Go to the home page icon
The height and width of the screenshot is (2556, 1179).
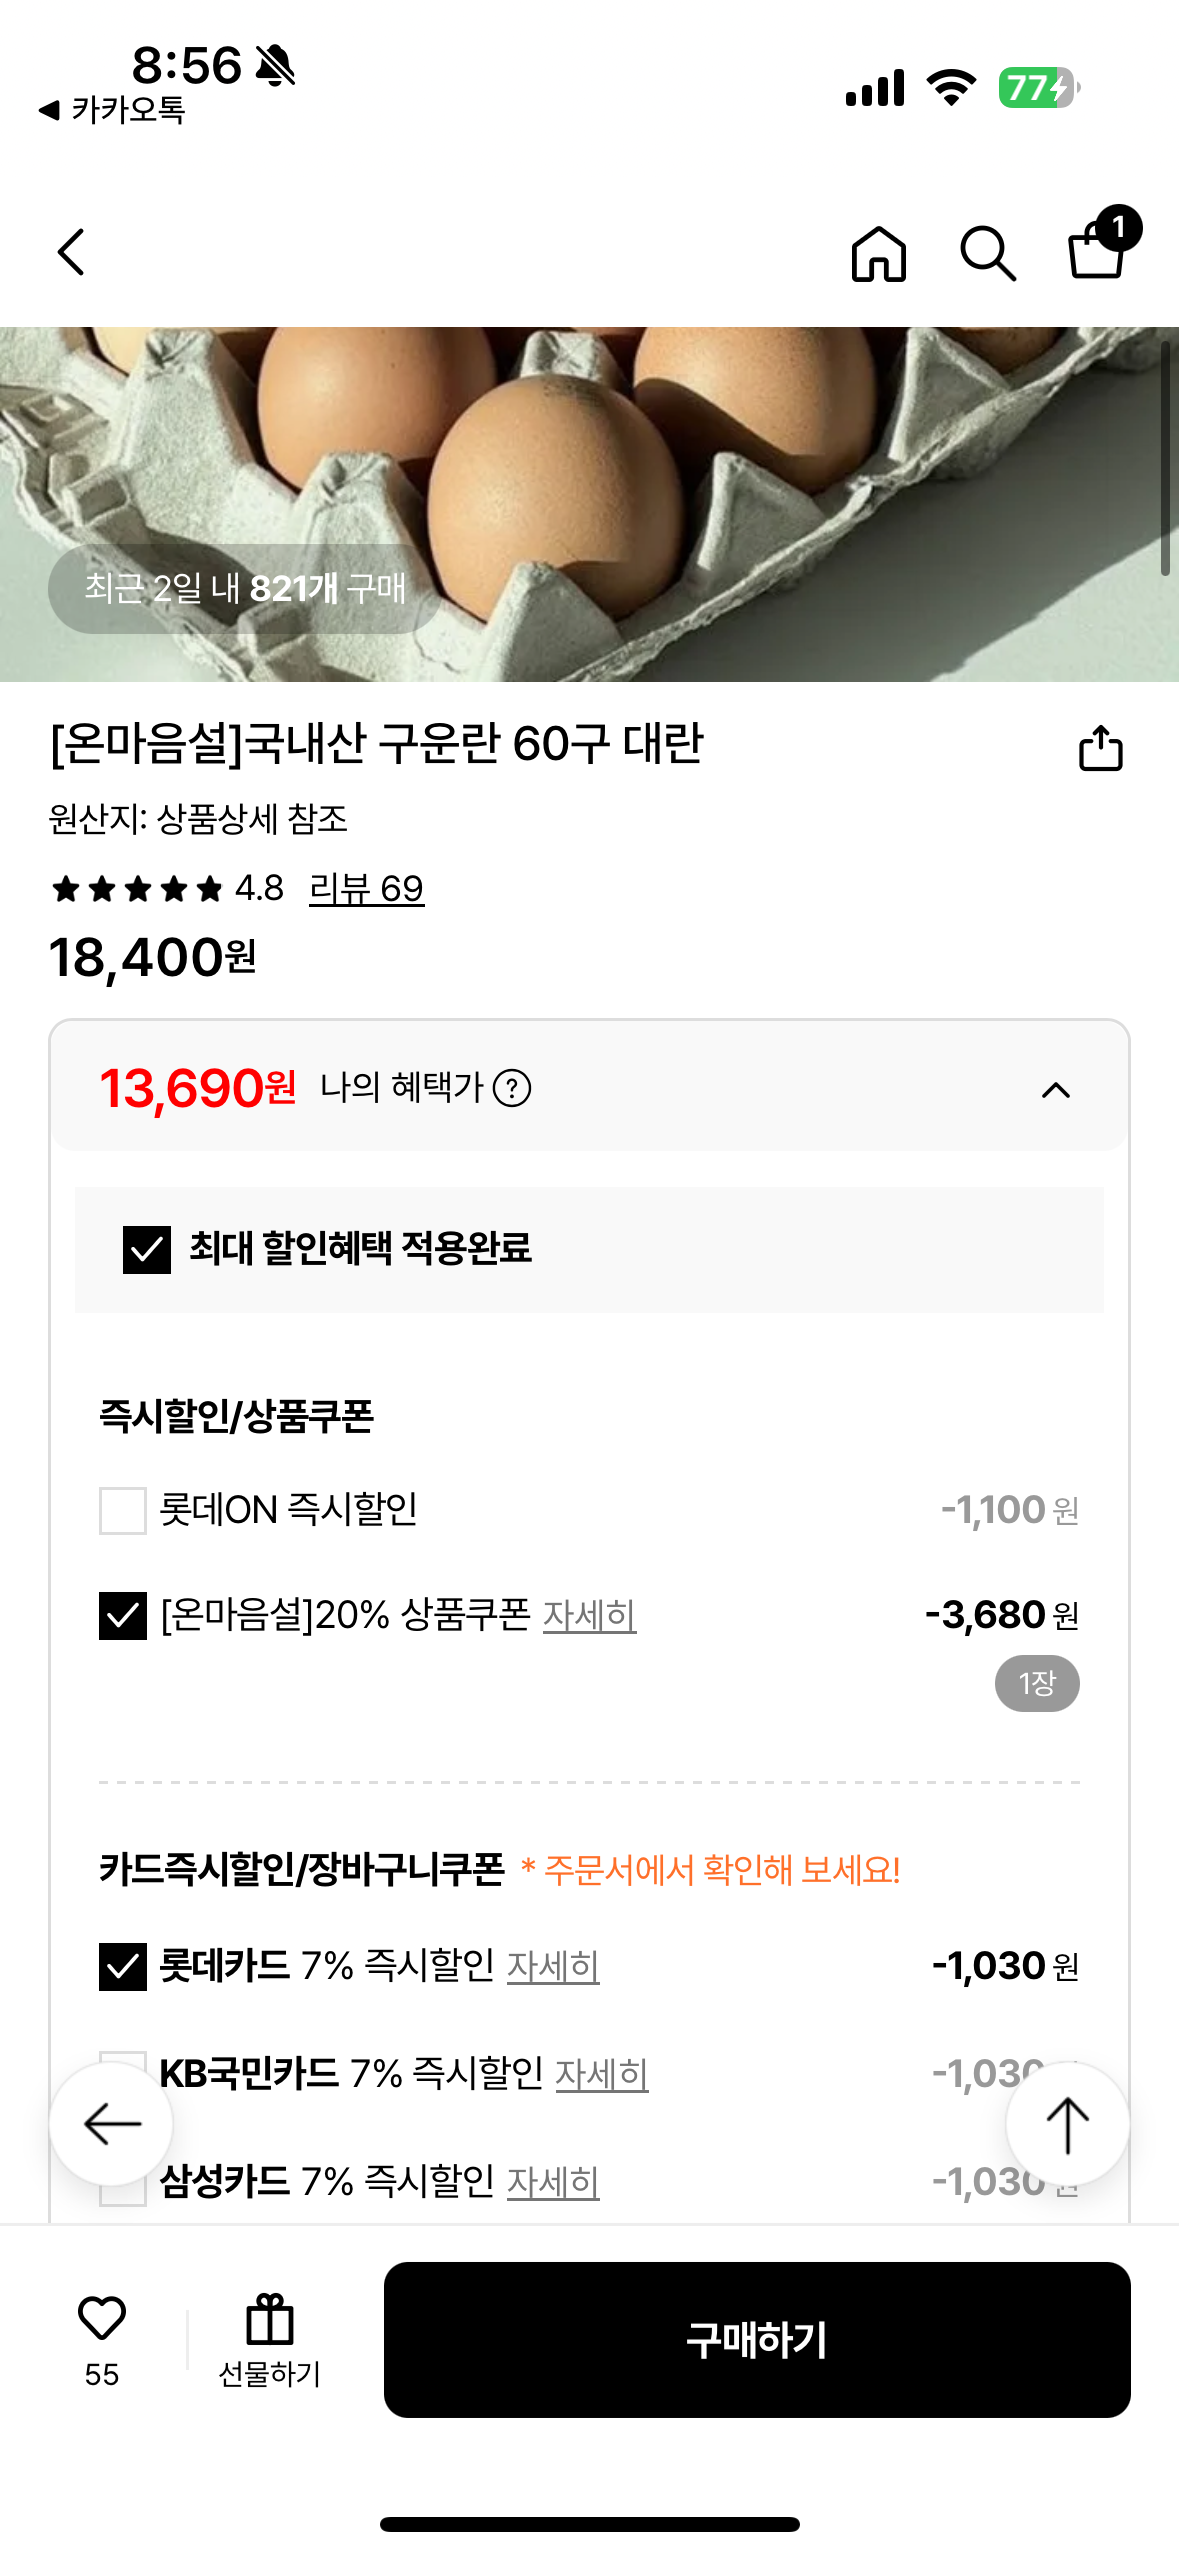[x=878, y=253]
